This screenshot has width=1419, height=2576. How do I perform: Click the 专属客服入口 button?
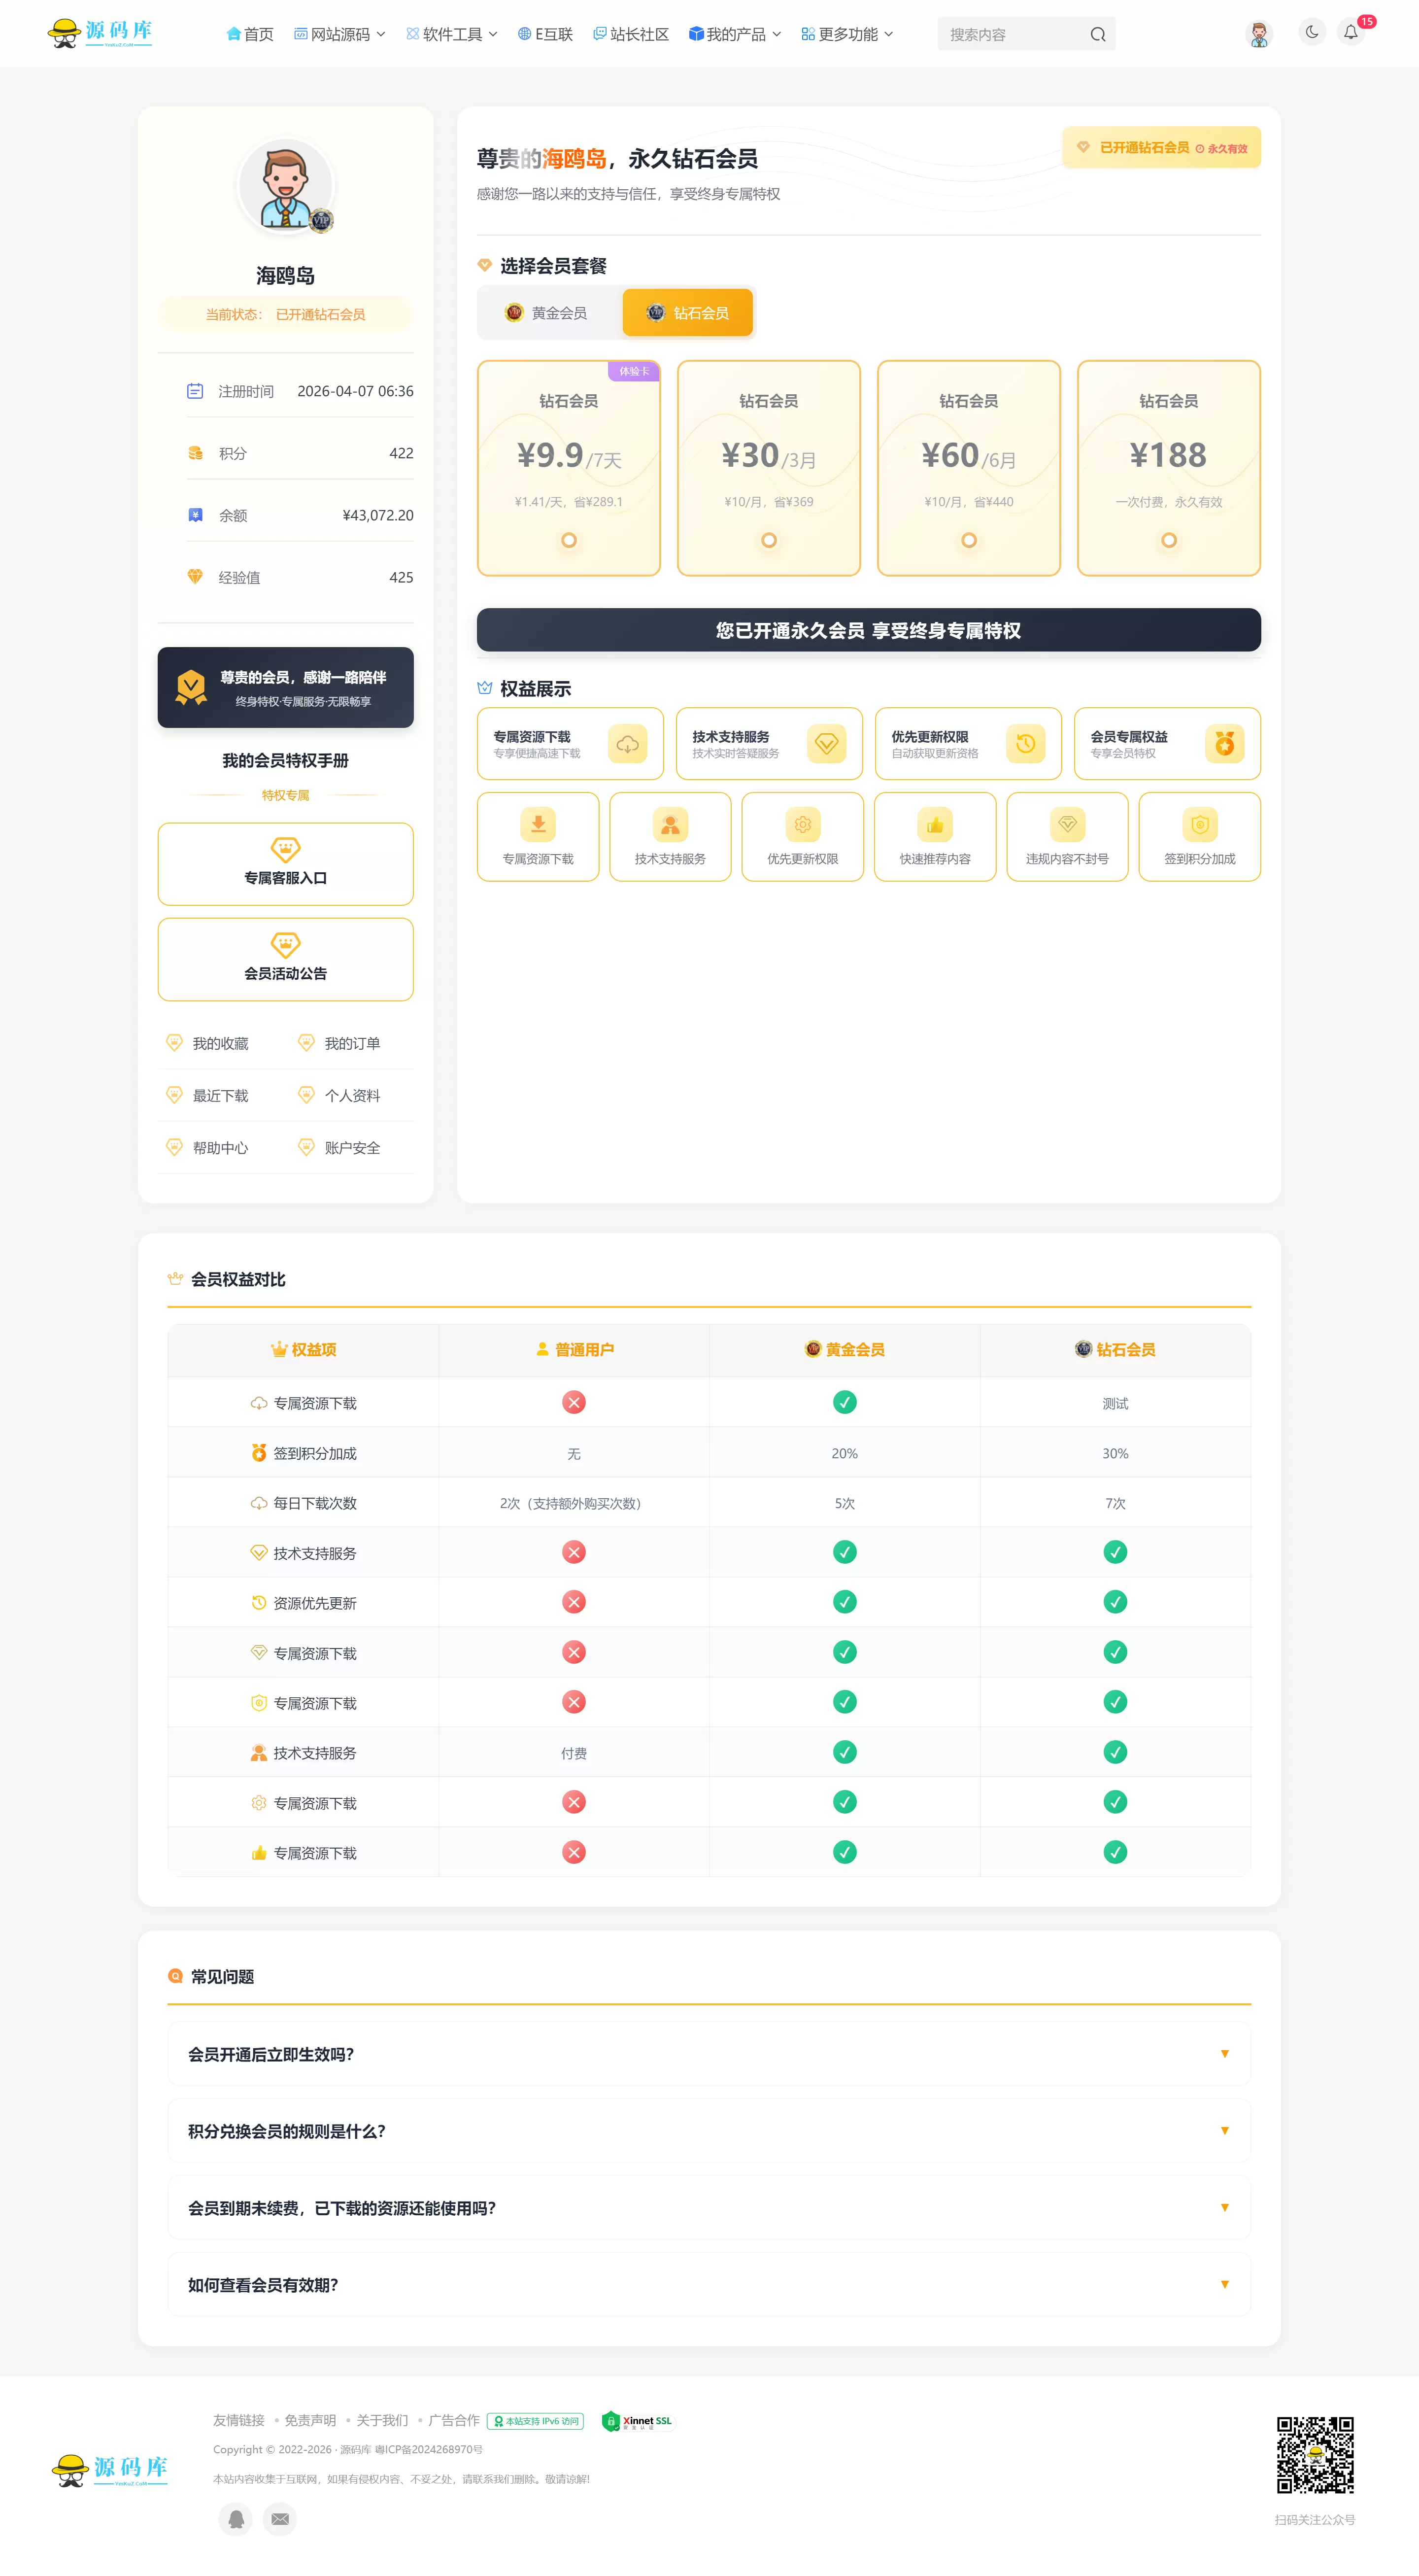point(285,863)
